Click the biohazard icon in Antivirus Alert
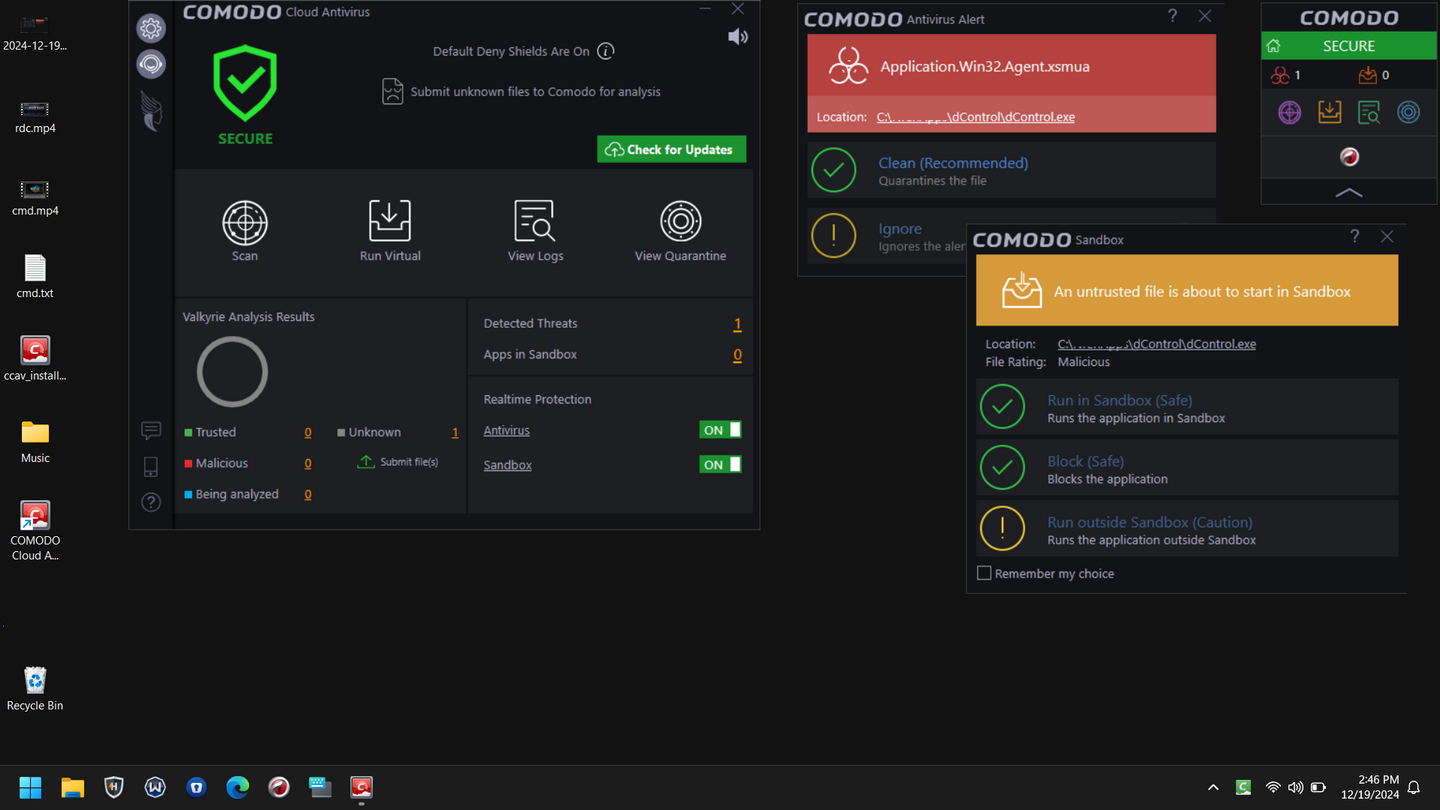Image resolution: width=1440 pixels, height=810 pixels. (848, 67)
